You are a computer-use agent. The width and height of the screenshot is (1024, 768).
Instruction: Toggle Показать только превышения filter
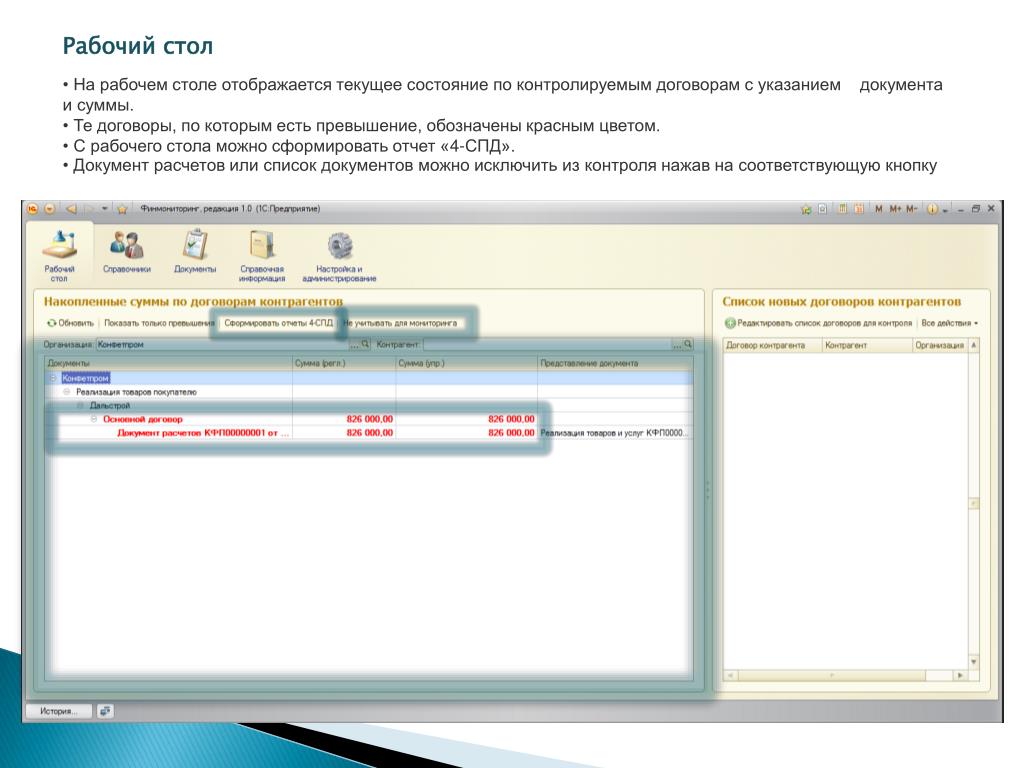tap(159, 324)
